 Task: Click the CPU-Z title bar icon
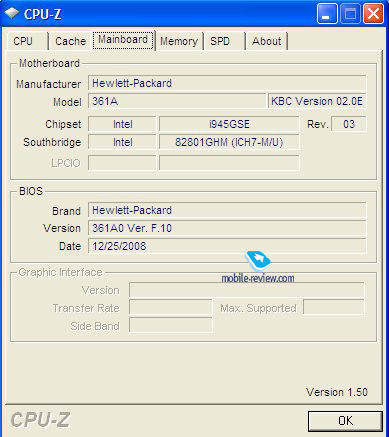click(x=12, y=14)
